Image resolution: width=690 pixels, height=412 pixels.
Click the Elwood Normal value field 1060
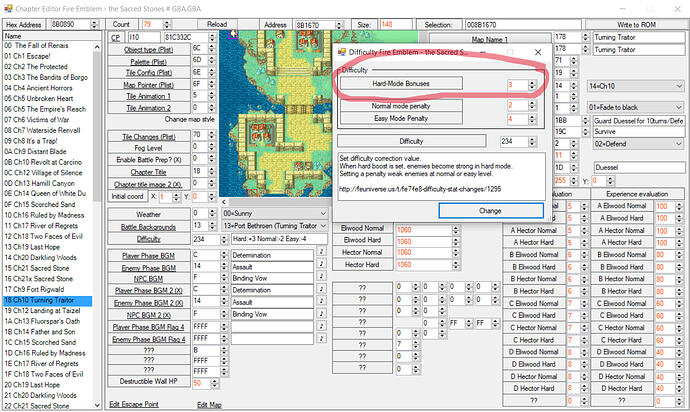(423, 230)
